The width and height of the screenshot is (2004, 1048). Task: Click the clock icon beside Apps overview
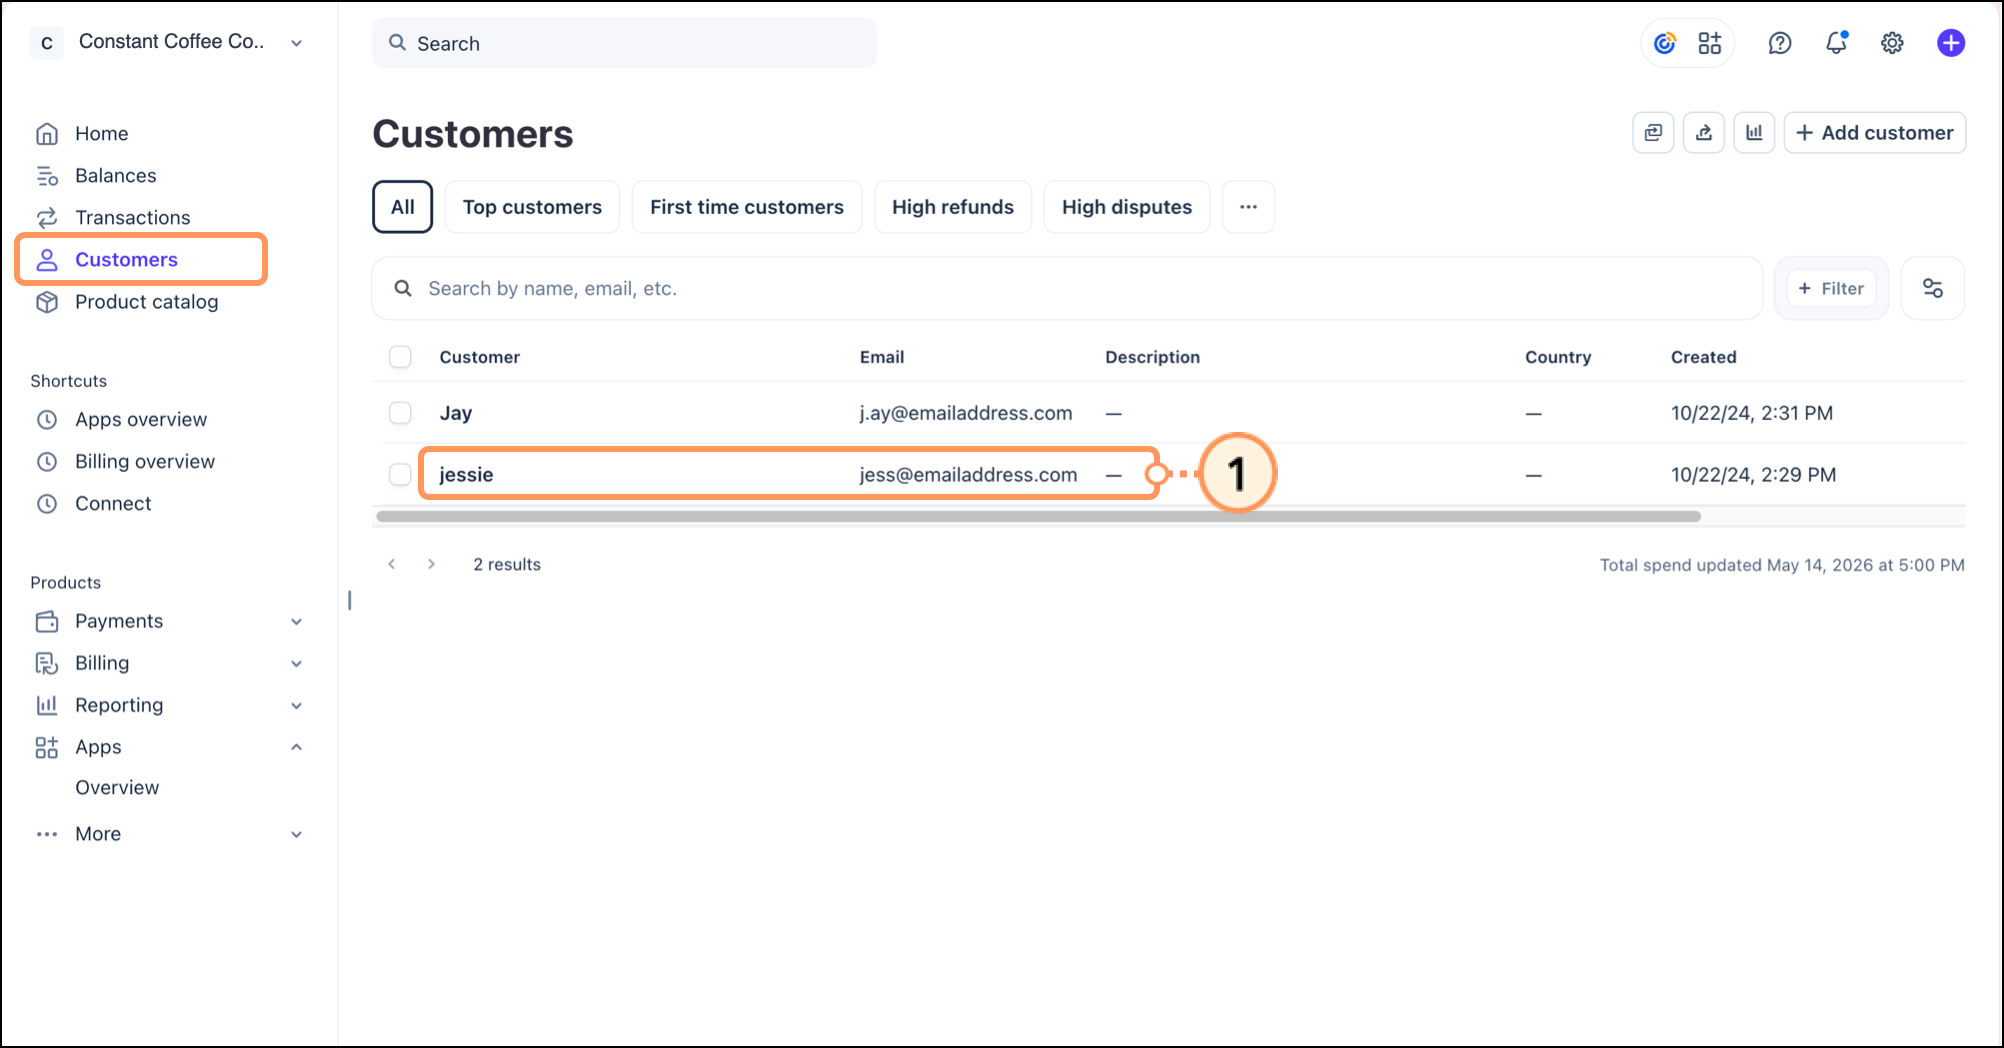(x=47, y=420)
